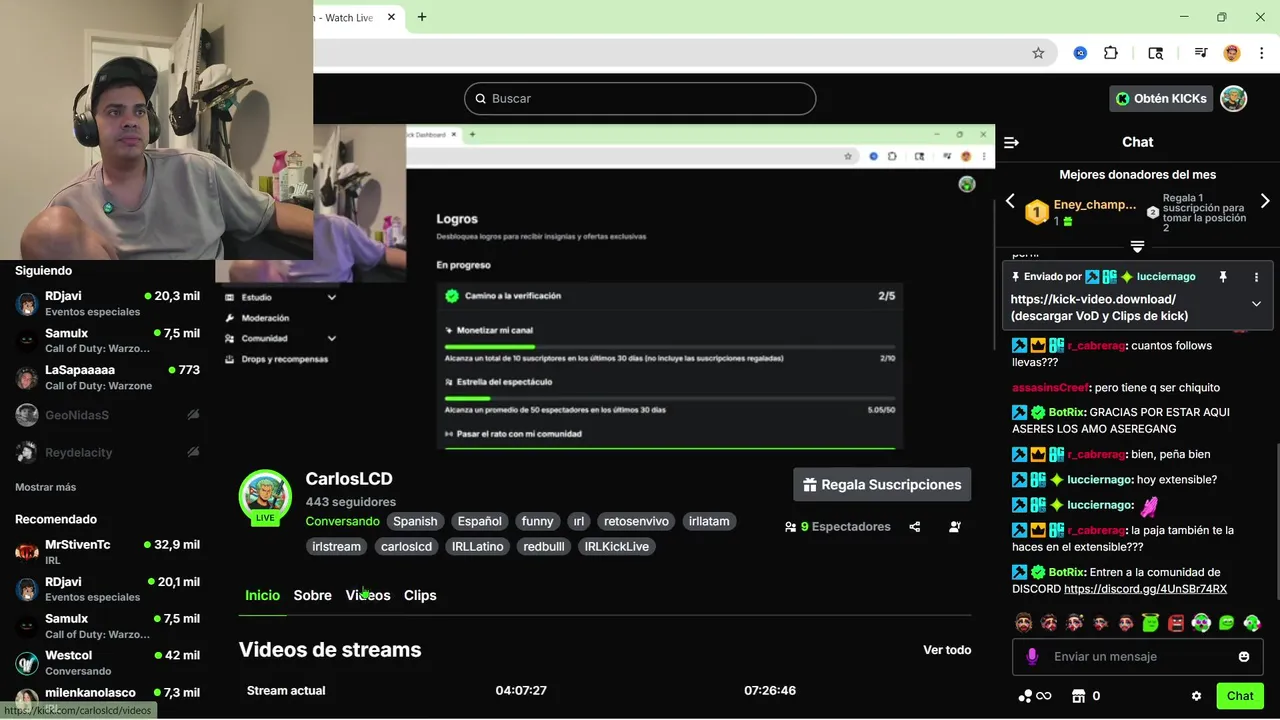This screenshot has width=1280, height=720.
Task: Switch to the Videos tab
Action: pos(368,595)
